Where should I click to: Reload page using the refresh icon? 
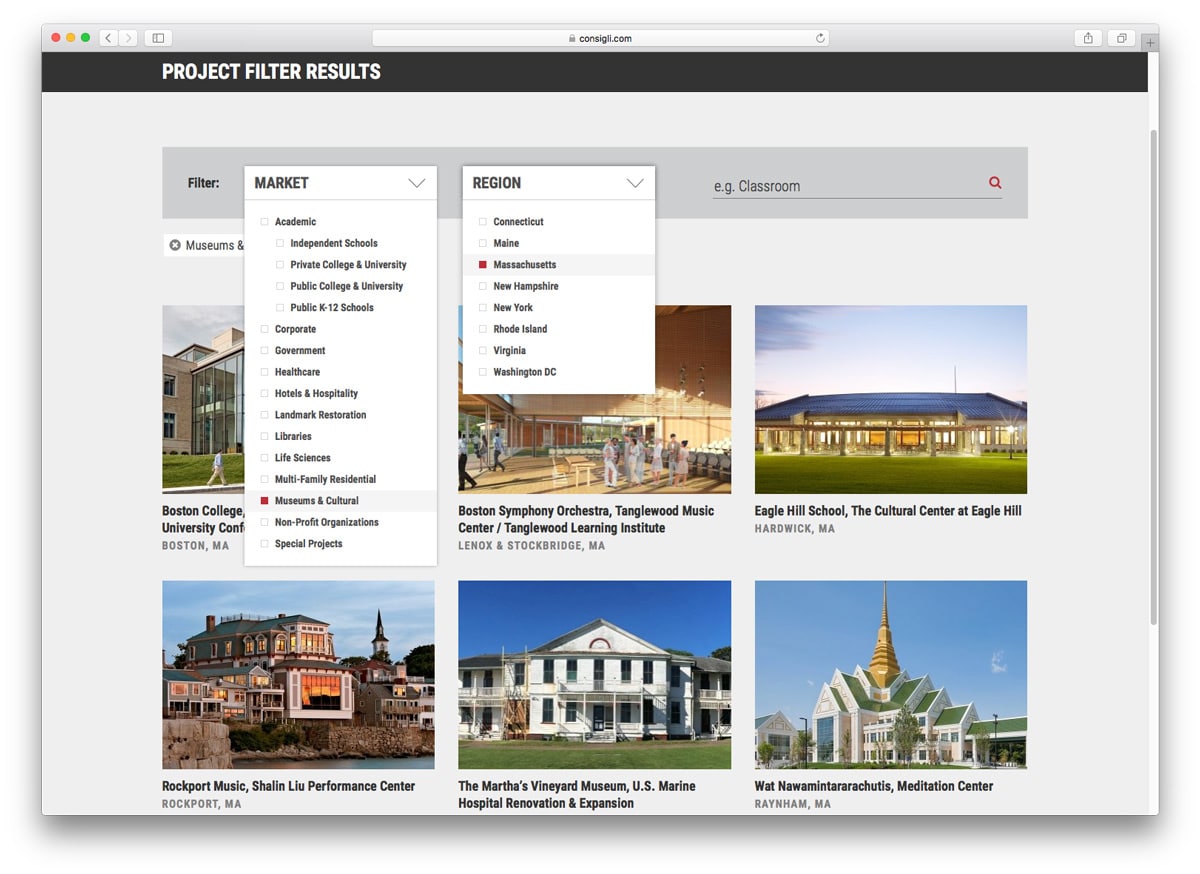coord(820,38)
